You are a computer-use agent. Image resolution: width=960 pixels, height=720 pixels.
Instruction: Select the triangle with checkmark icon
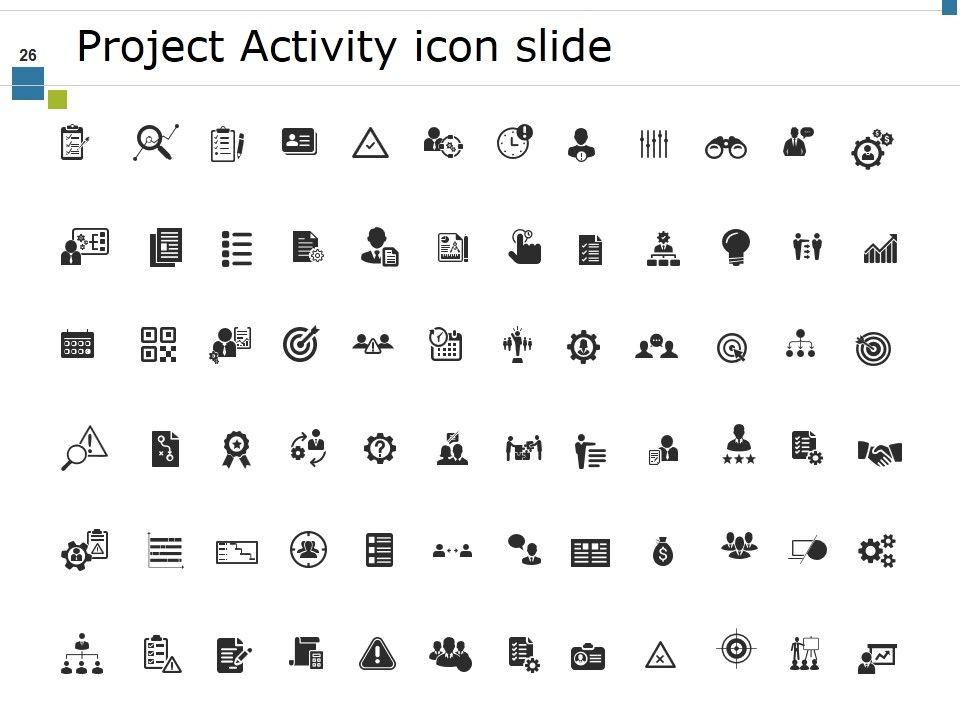click(370, 143)
